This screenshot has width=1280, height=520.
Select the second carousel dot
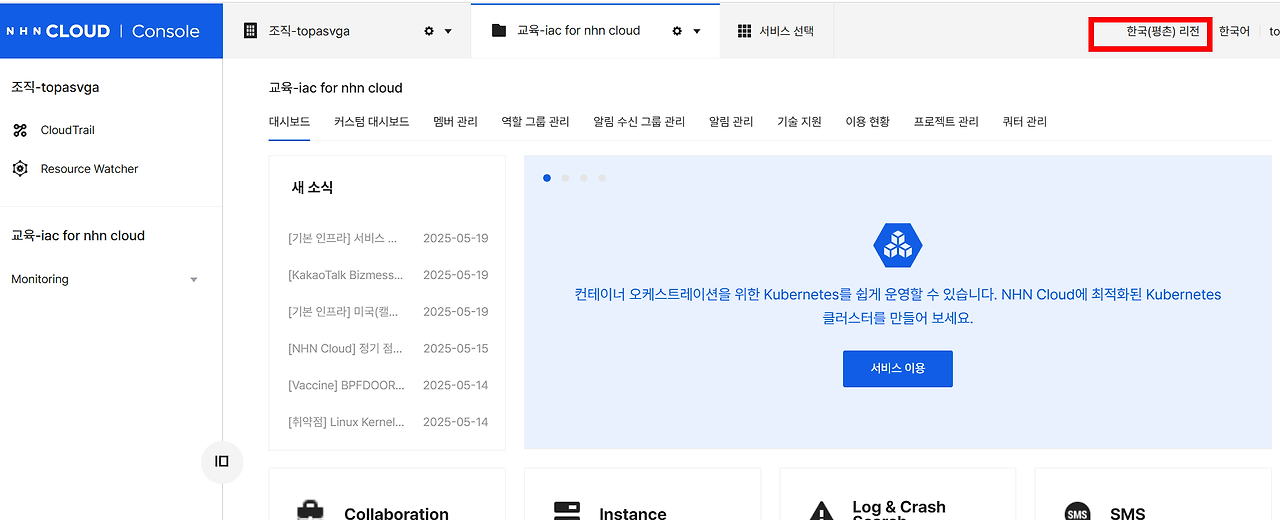click(565, 178)
